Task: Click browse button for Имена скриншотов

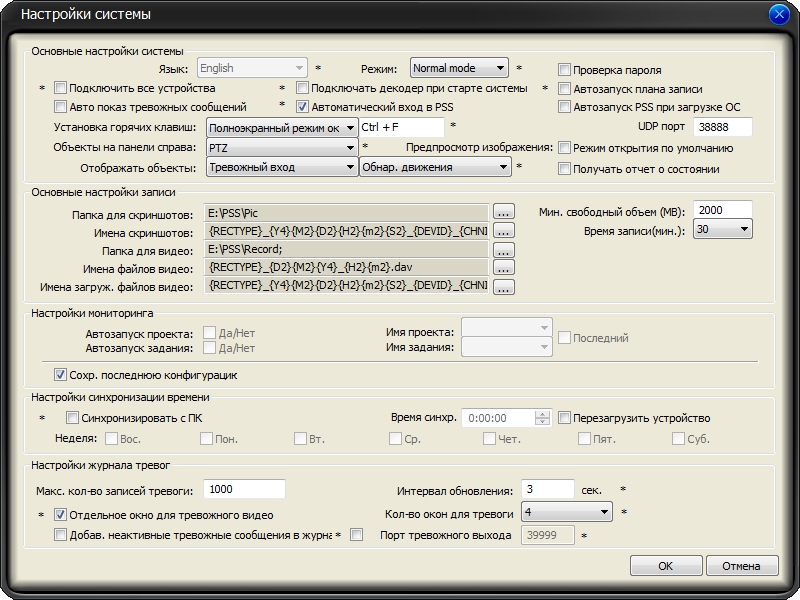Action: point(503,231)
